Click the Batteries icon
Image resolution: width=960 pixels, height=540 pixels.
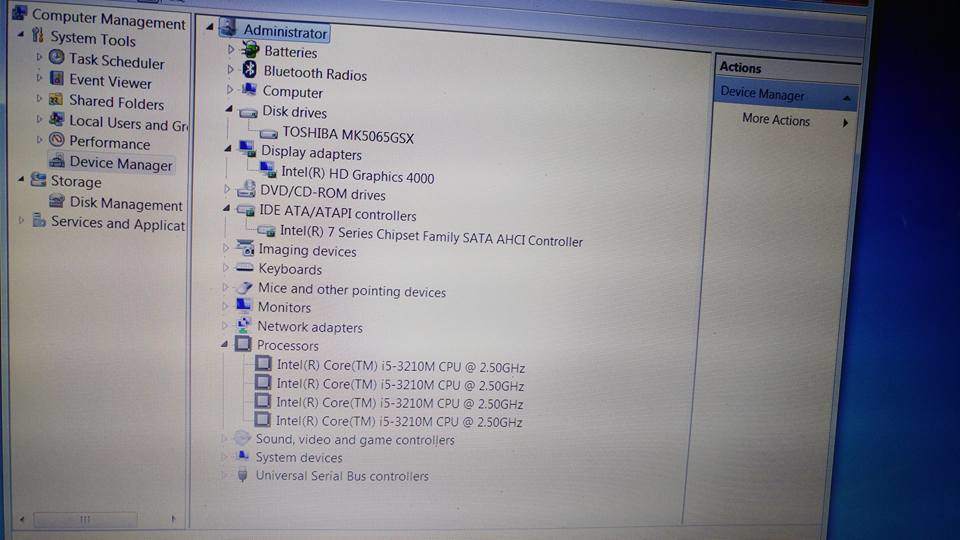[x=250, y=48]
